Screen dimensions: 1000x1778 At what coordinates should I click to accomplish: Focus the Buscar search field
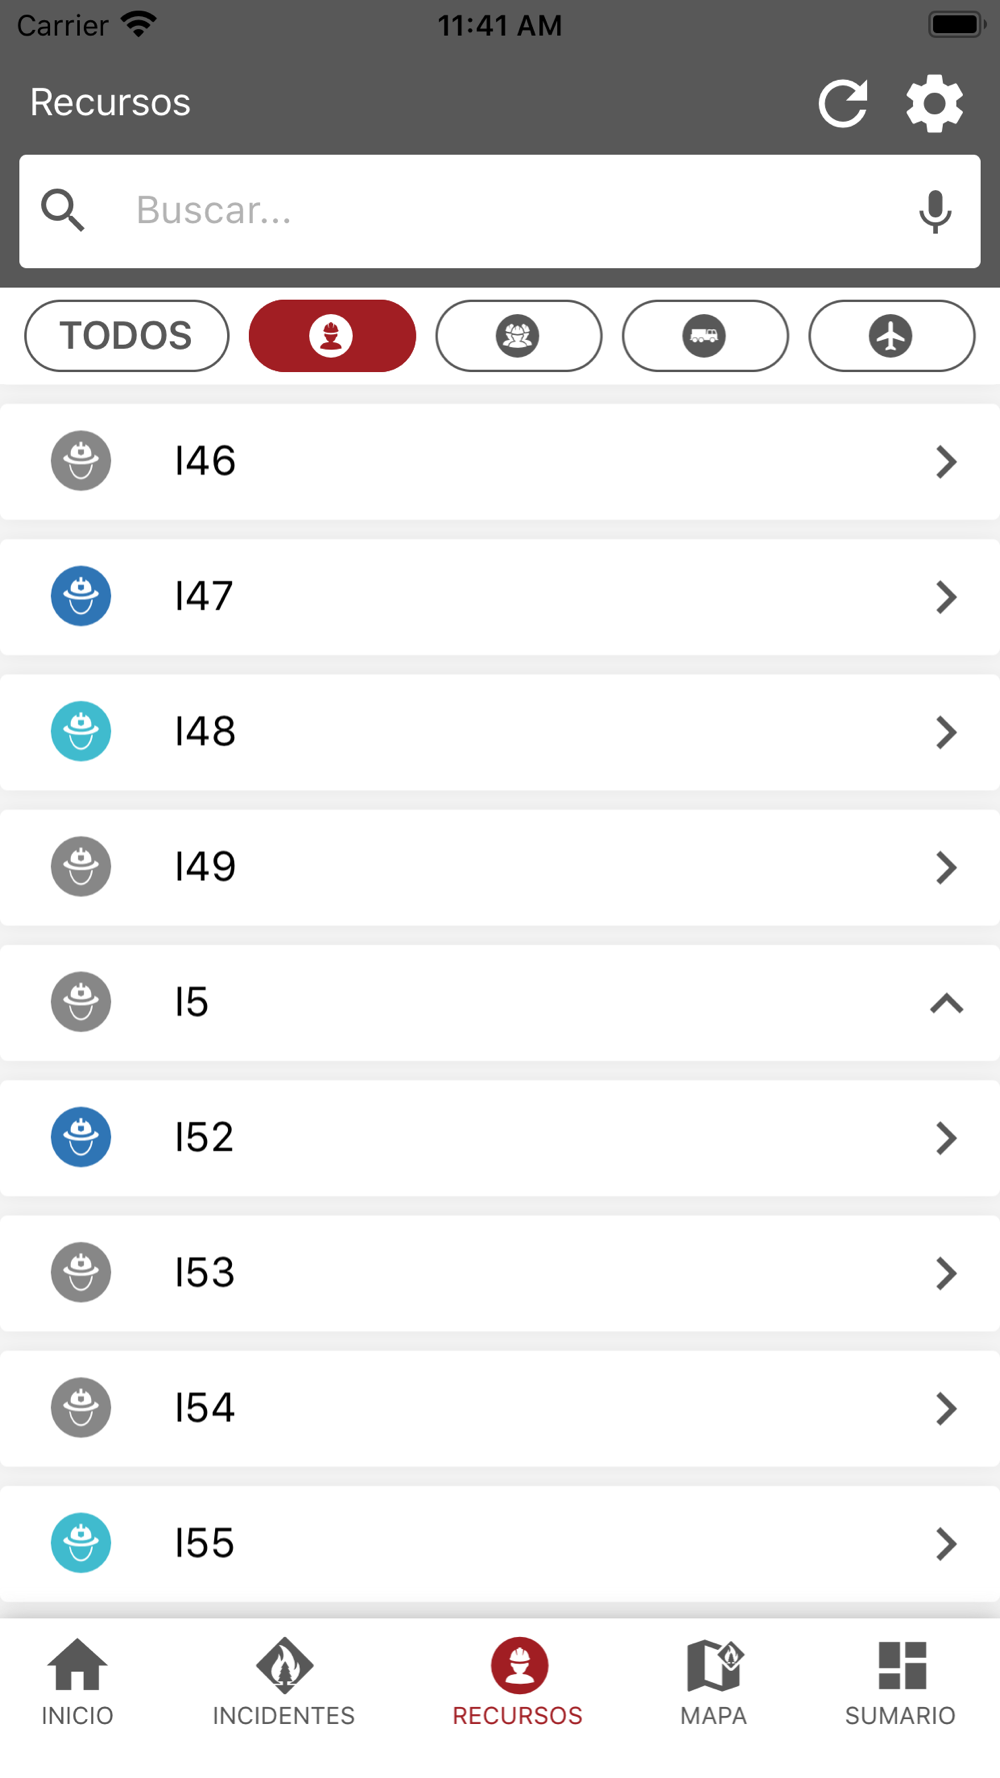[x=500, y=211]
